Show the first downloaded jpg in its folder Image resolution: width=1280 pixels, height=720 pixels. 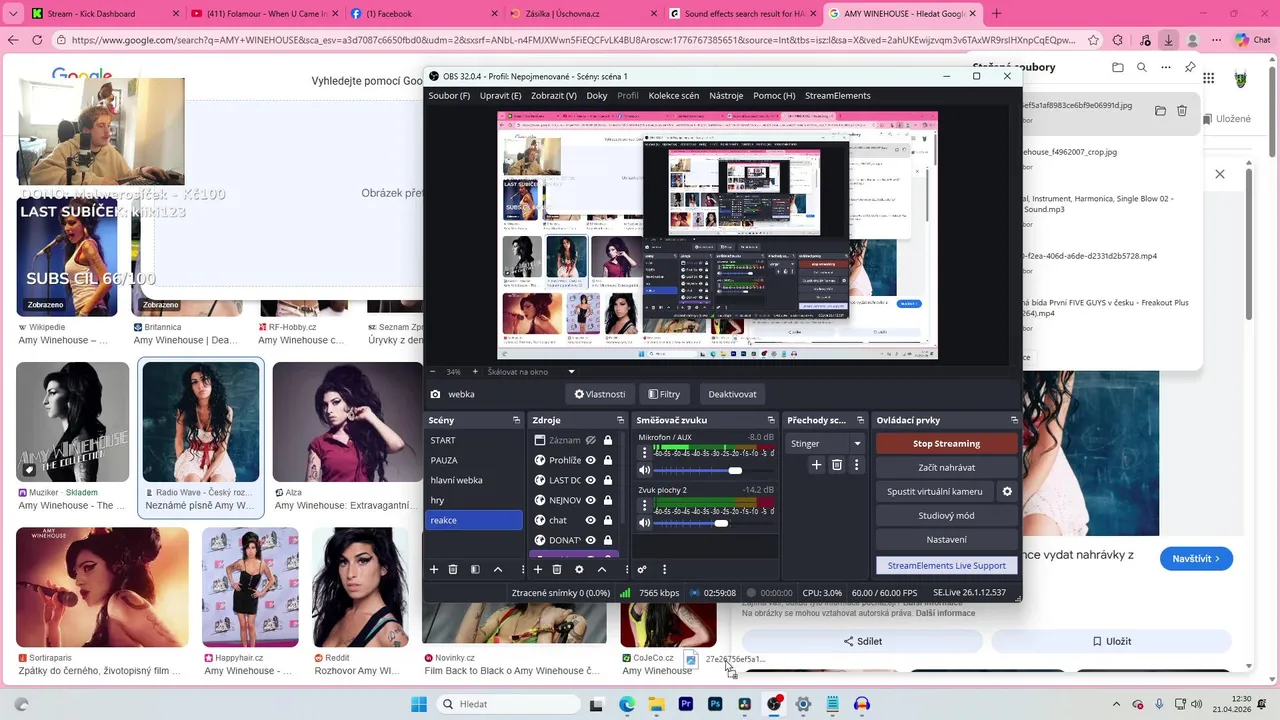click(x=1160, y=111)
